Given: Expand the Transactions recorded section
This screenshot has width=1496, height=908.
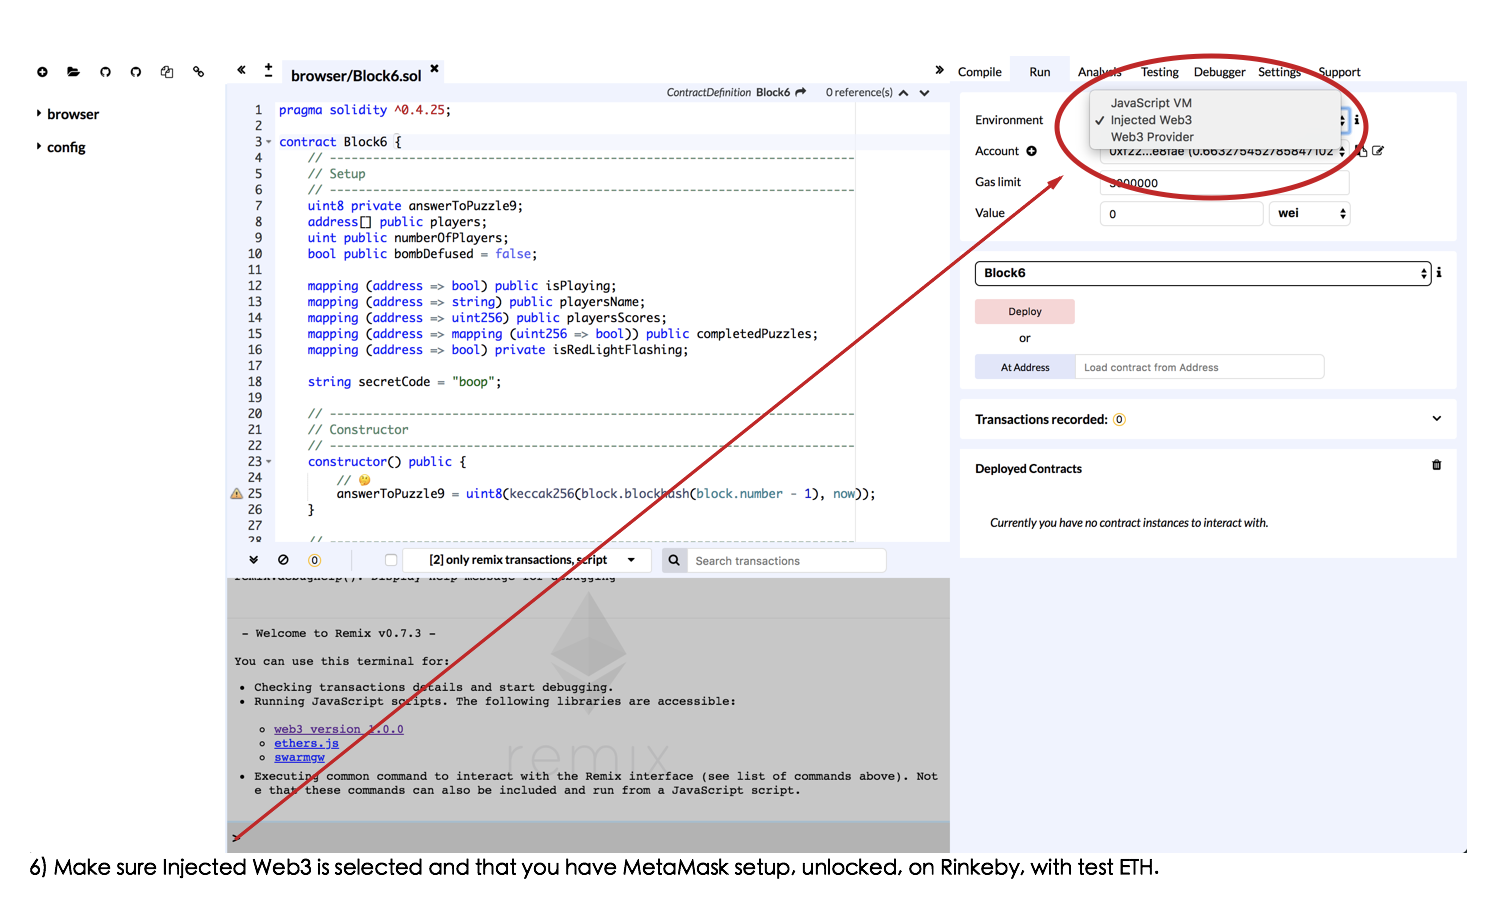Looking at the screenshot, I should (x=1437, y=419).
